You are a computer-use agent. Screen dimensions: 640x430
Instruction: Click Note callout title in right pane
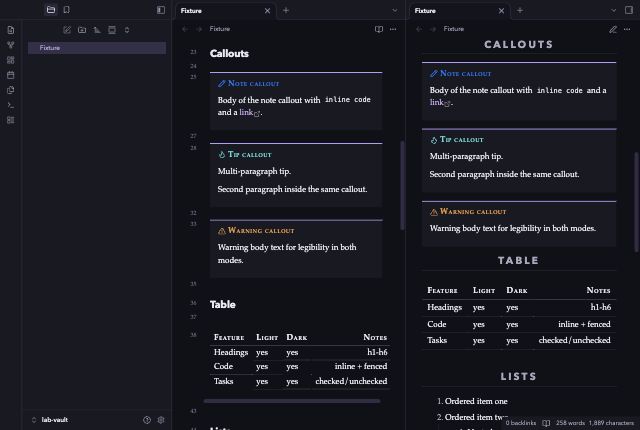click(465, 73)
